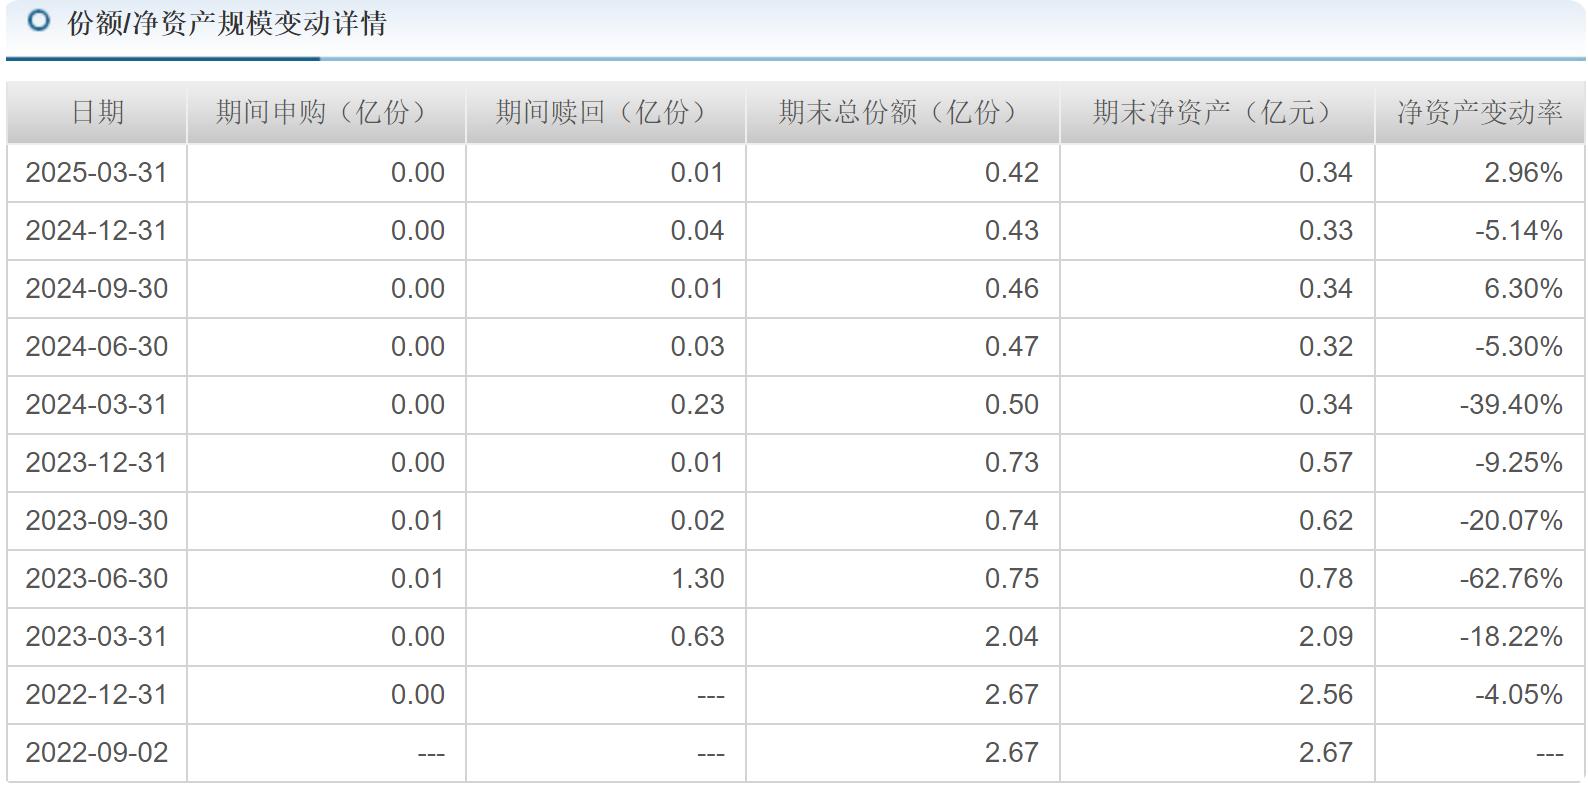Image resolution: width=1588 pixels, height=786 pixels.
Task: Click the 0.57 net assets value
Action: point(1325,463)
